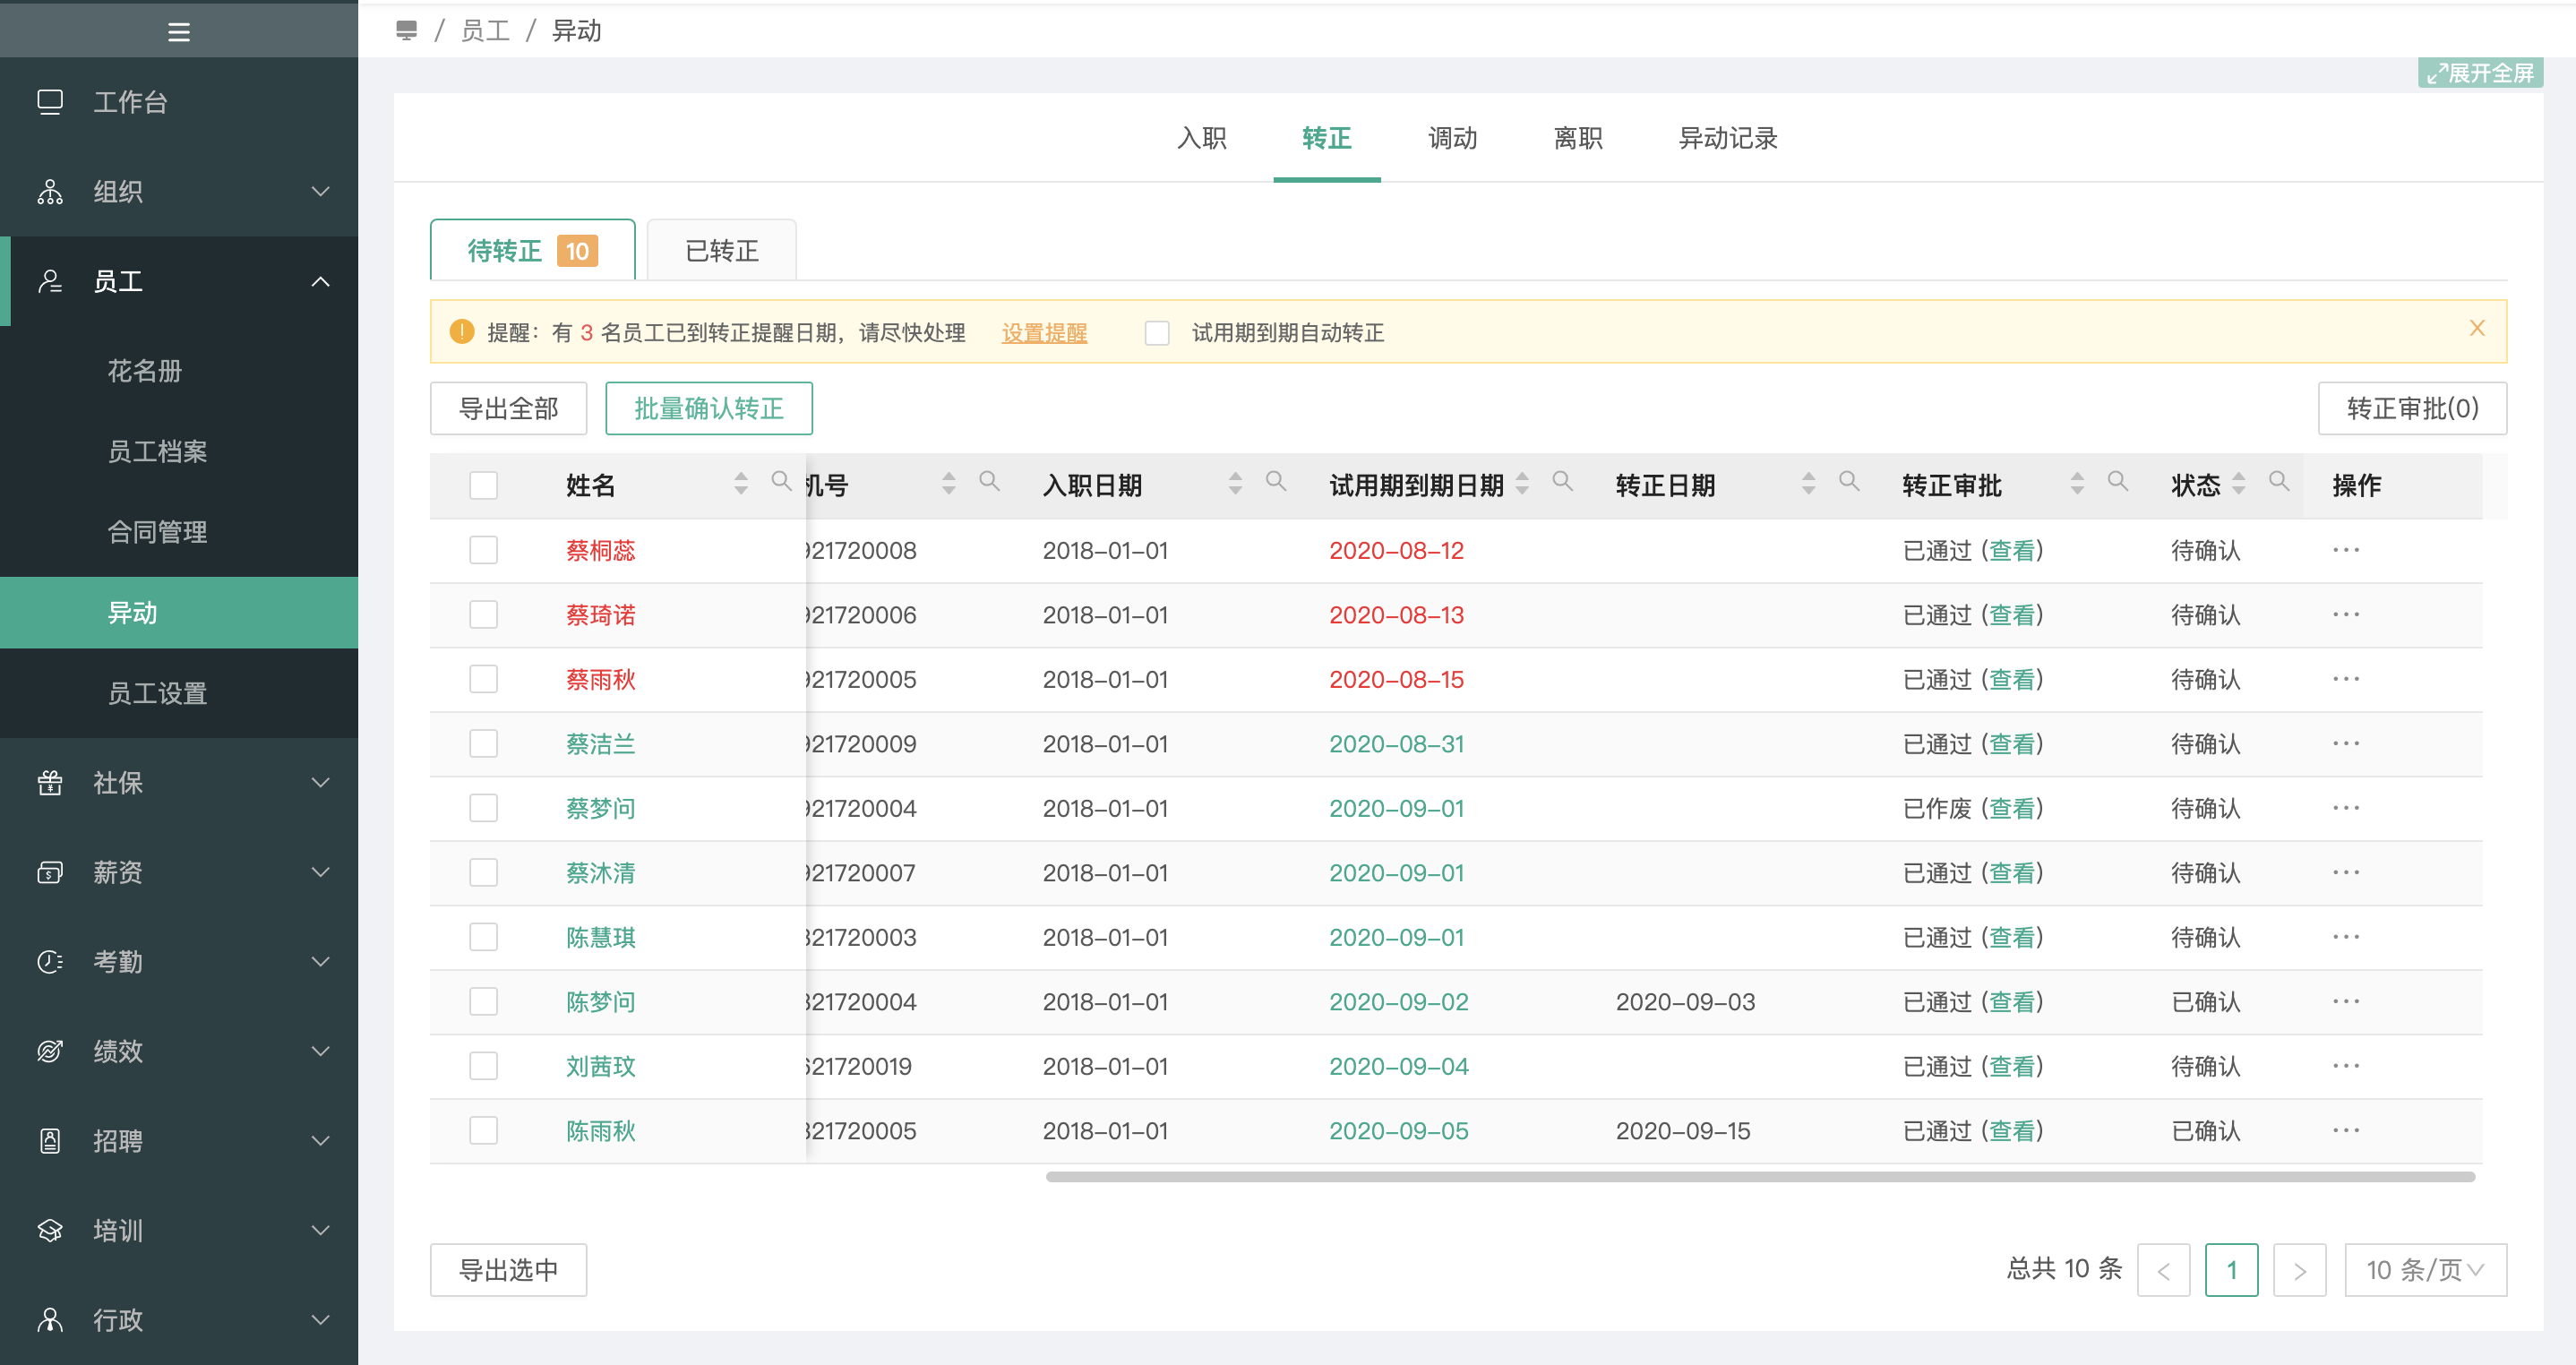This screenshot has height=1365, width=2576.
Task: Click the 招聘 badge icon
Action: [50, 1141]
